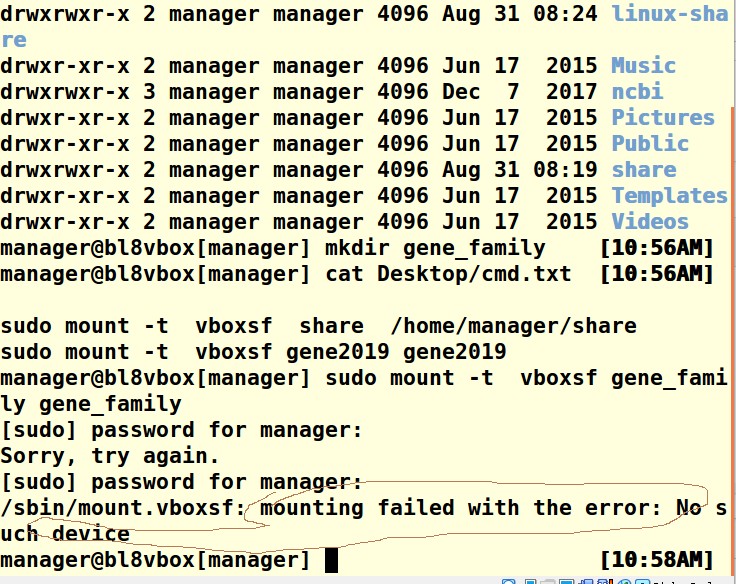Screen dimensions: 736x584
Task: Click the globe status icon in VM bar
Action: point(625,581)
